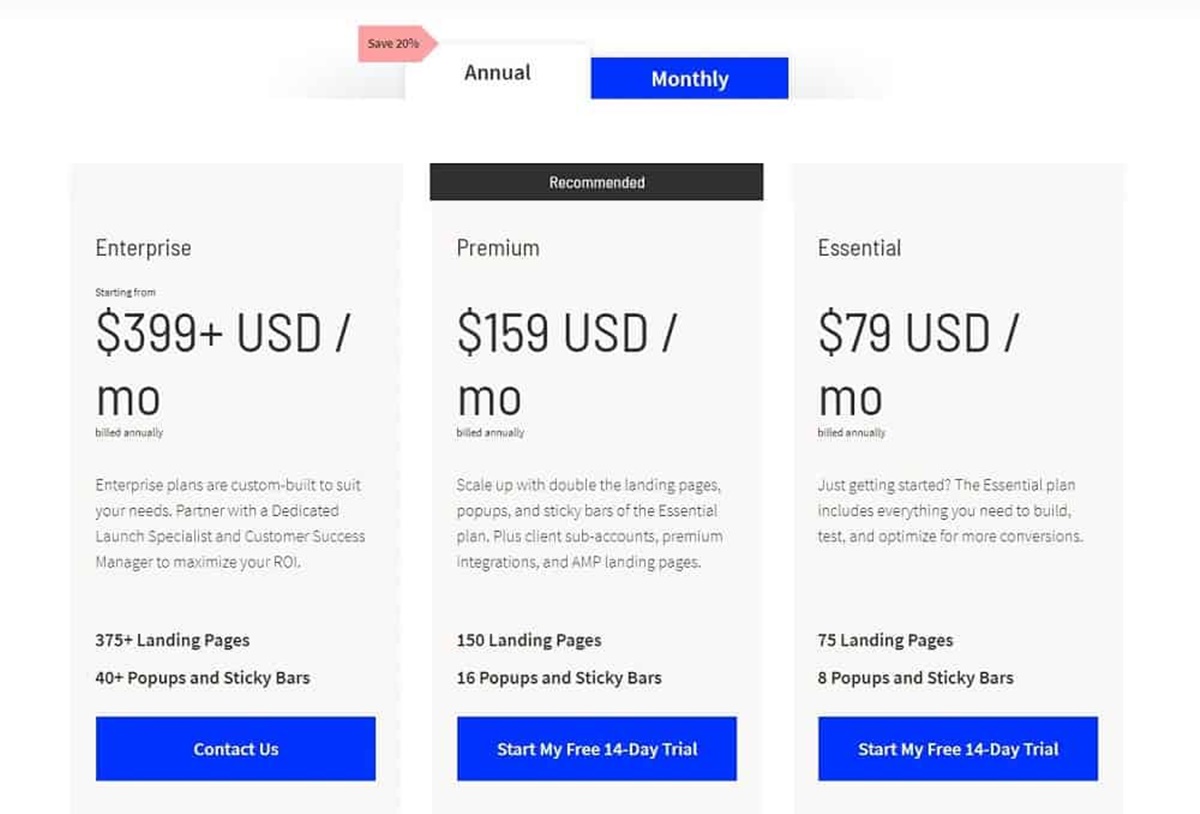Image resolution: width=1200 pixels, height=814 pixels.
Task: Start free 14-day trial for Essential
Action: point(958,749)
